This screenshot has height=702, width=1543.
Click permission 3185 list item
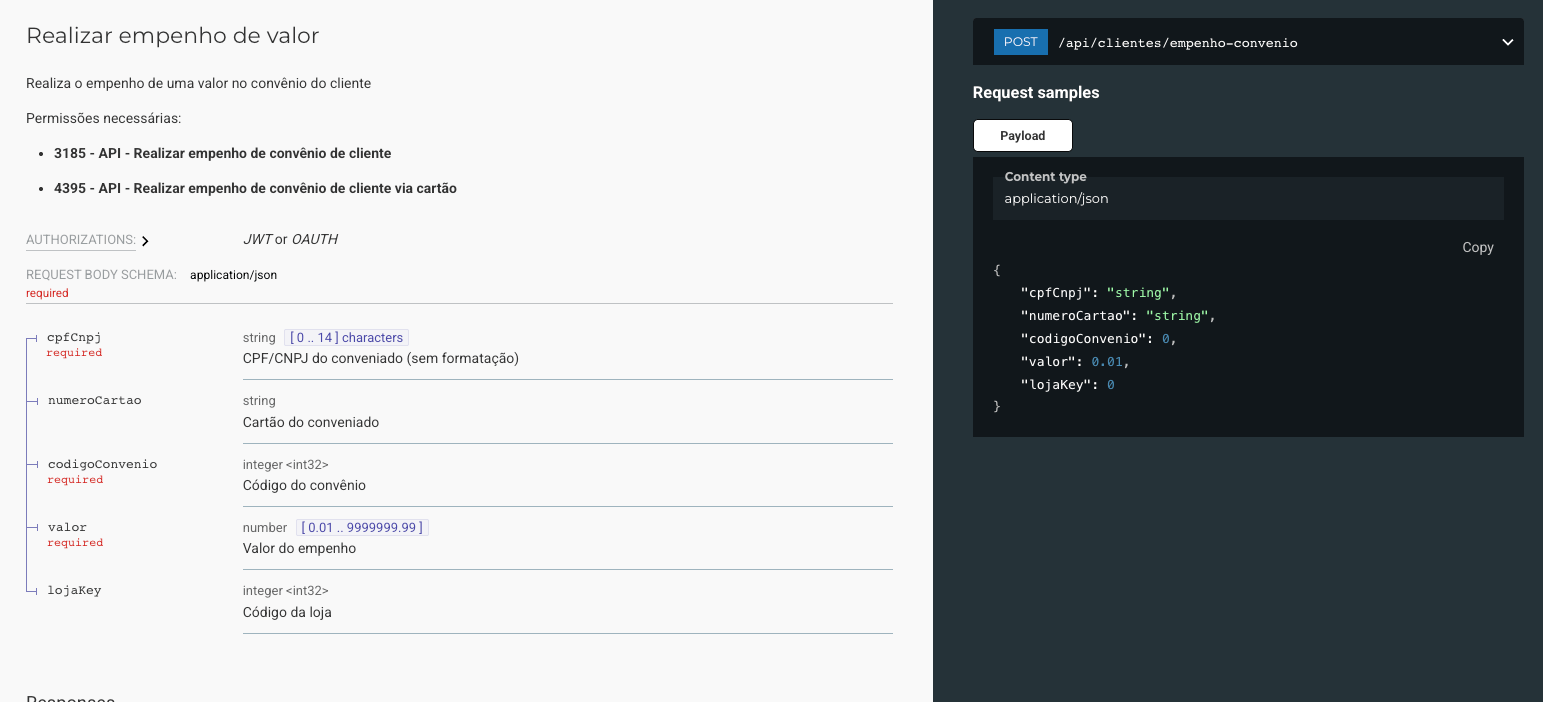[222, 153]
